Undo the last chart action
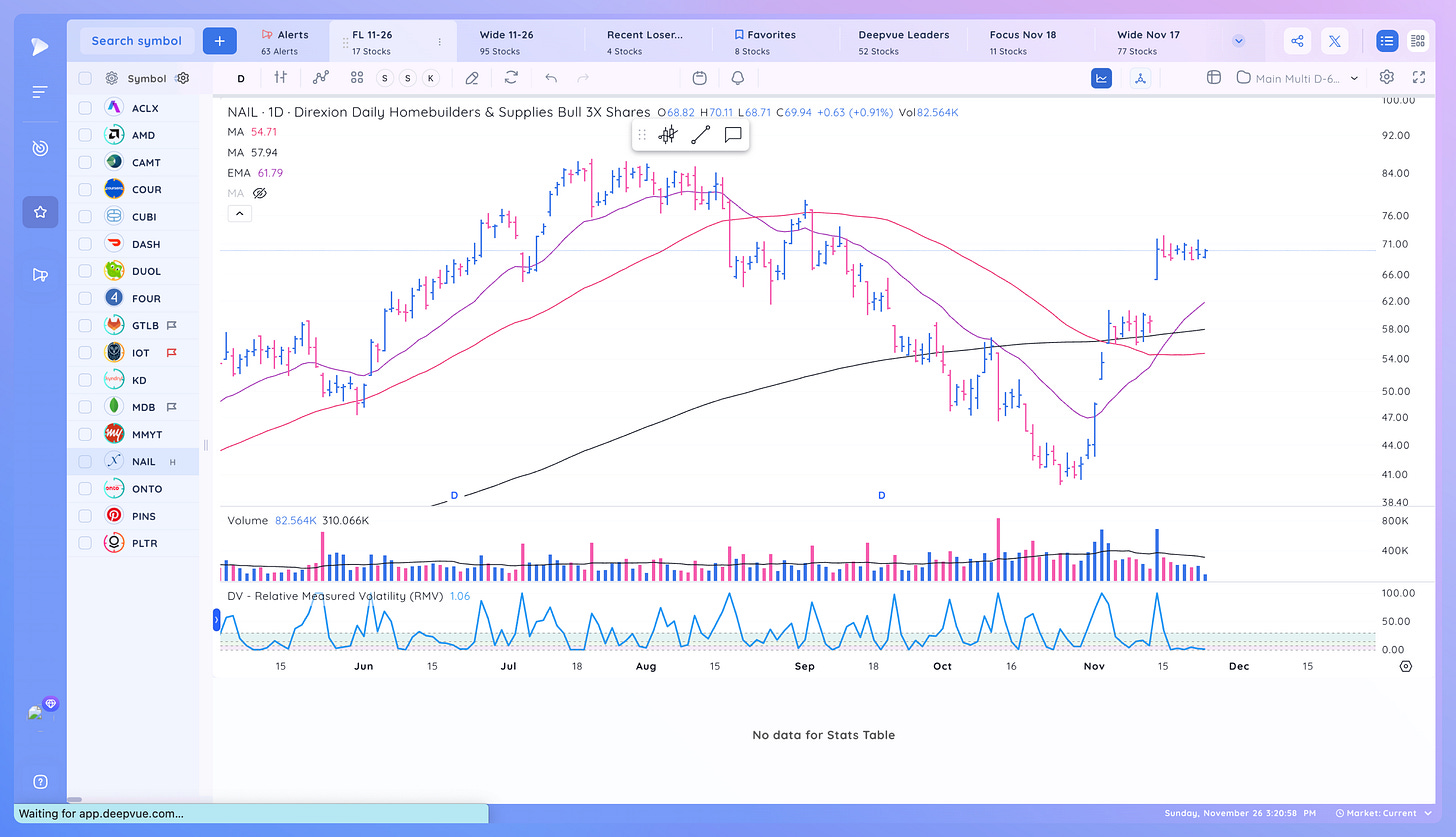 (550, 77)
